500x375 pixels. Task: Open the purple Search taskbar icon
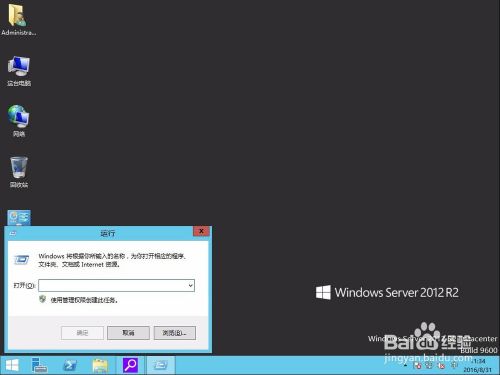[x=130, y=365]
